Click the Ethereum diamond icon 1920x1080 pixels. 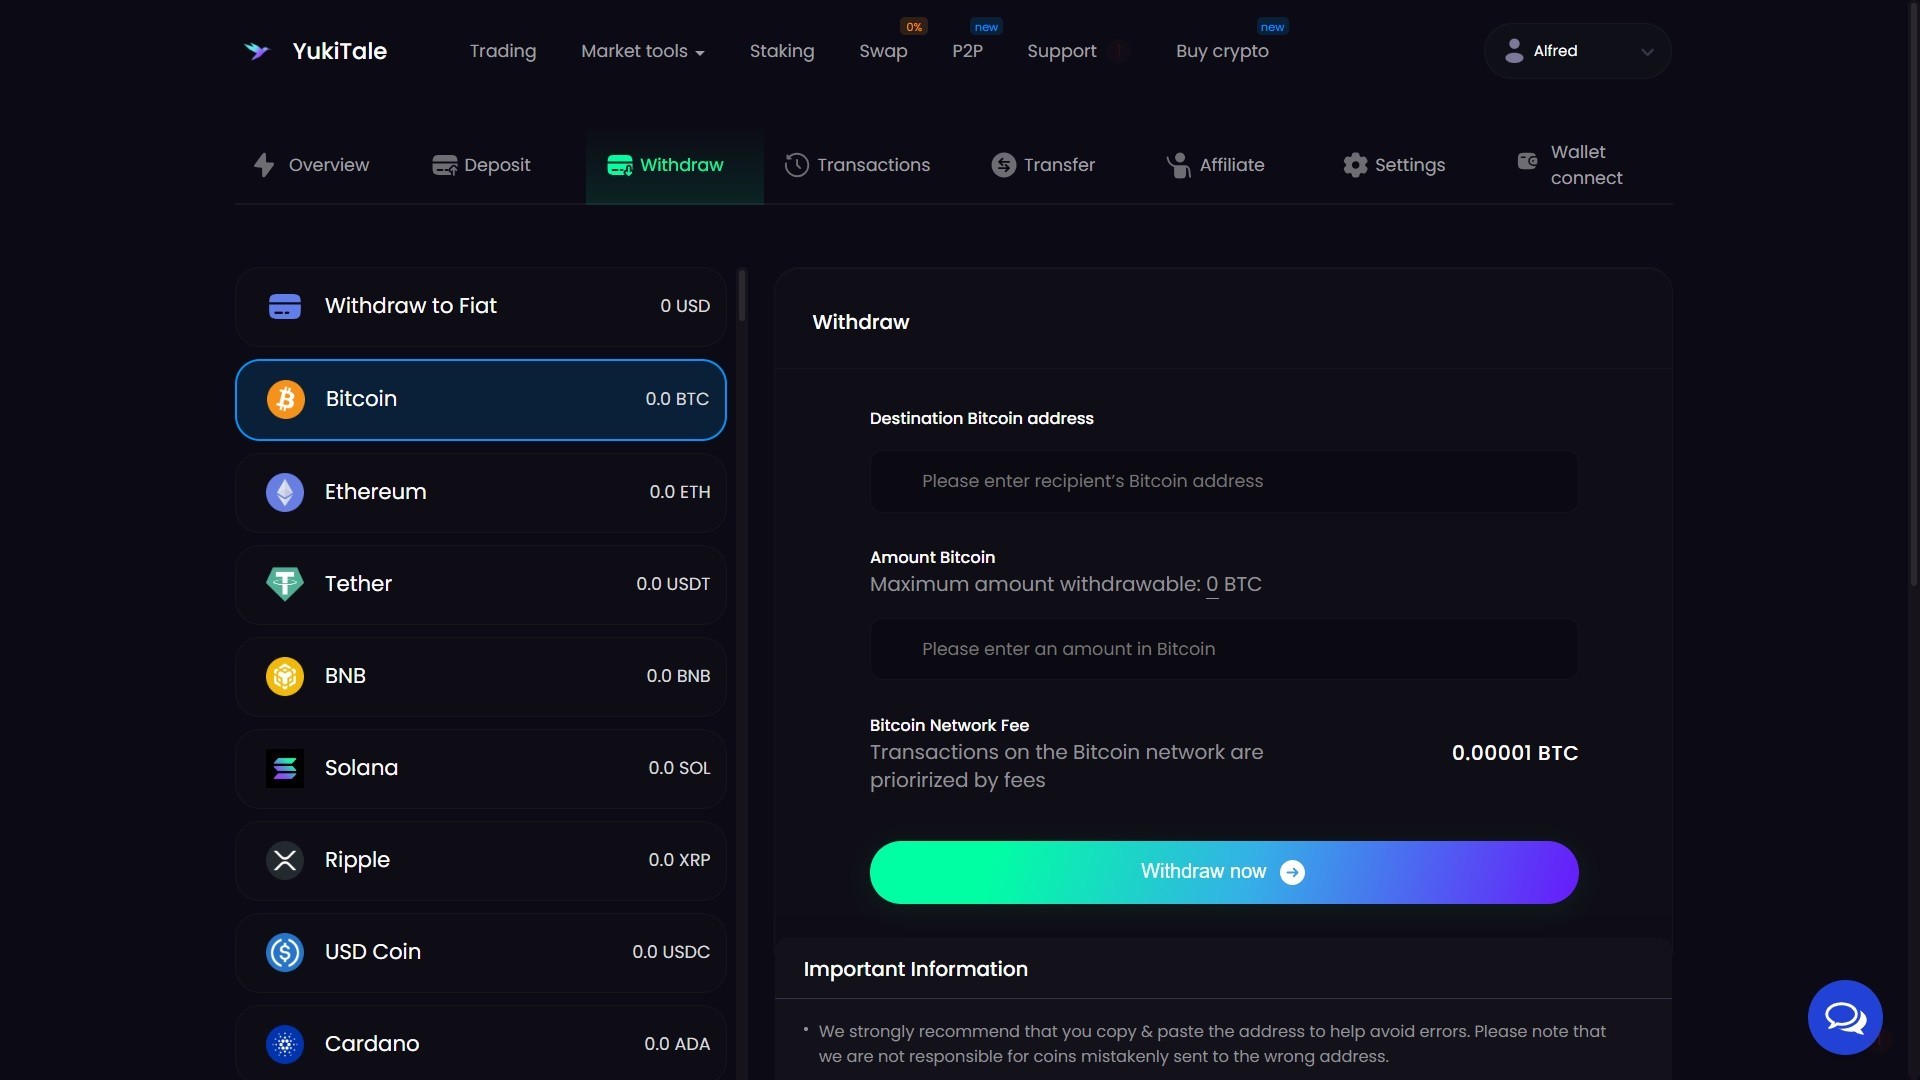tap(285, 492)
